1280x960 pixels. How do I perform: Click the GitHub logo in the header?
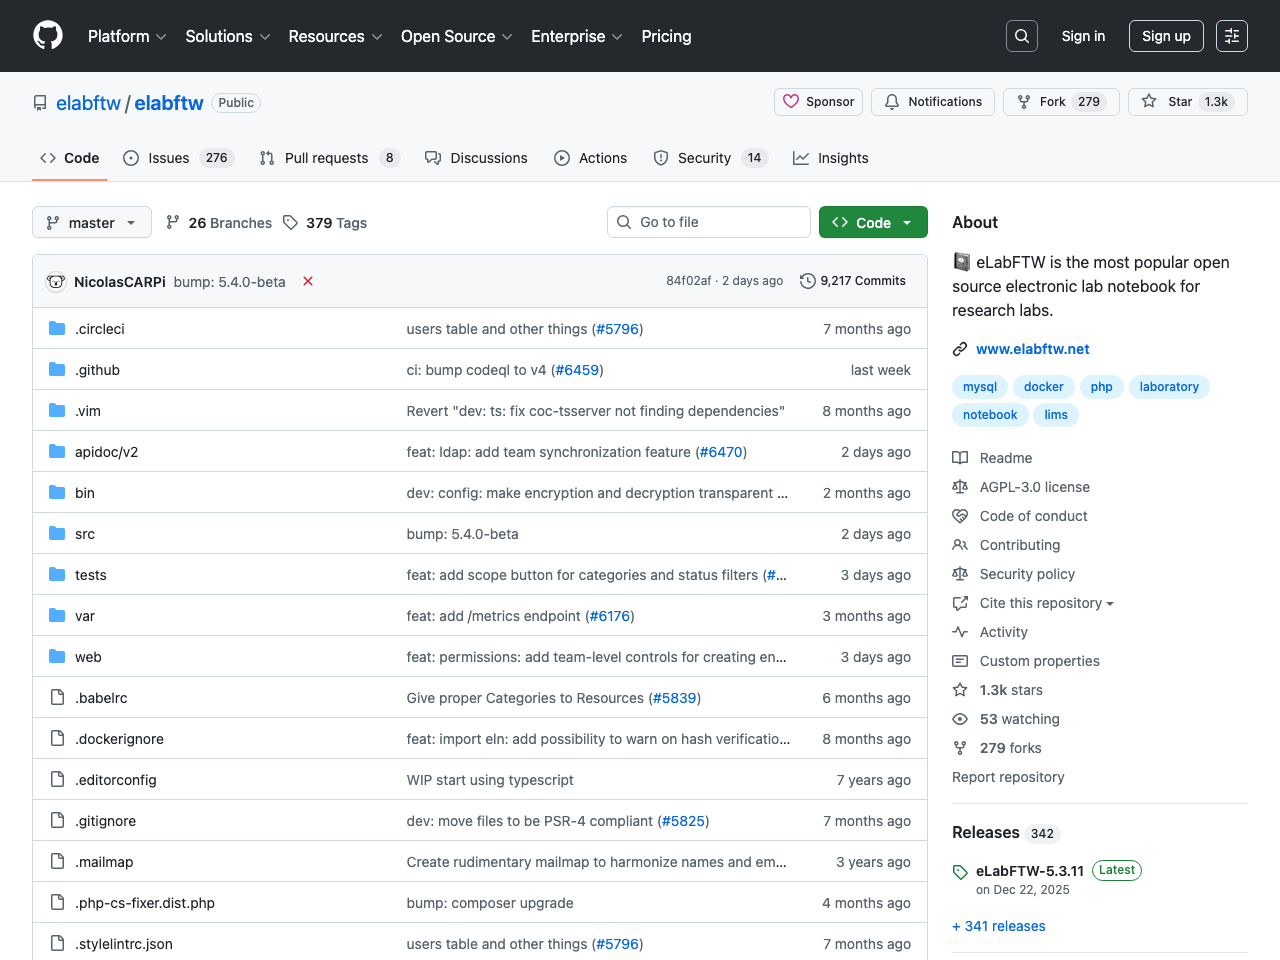point(47,35)
